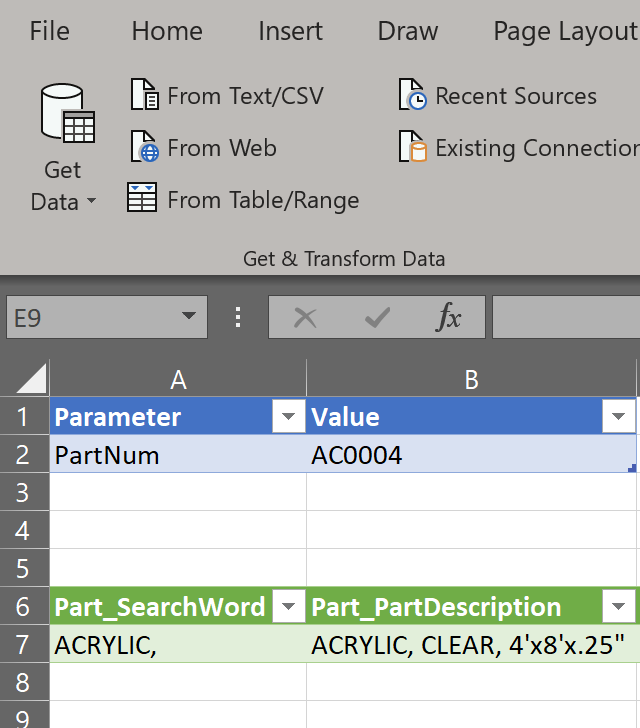Click the Insert Function fx icon

450,318
